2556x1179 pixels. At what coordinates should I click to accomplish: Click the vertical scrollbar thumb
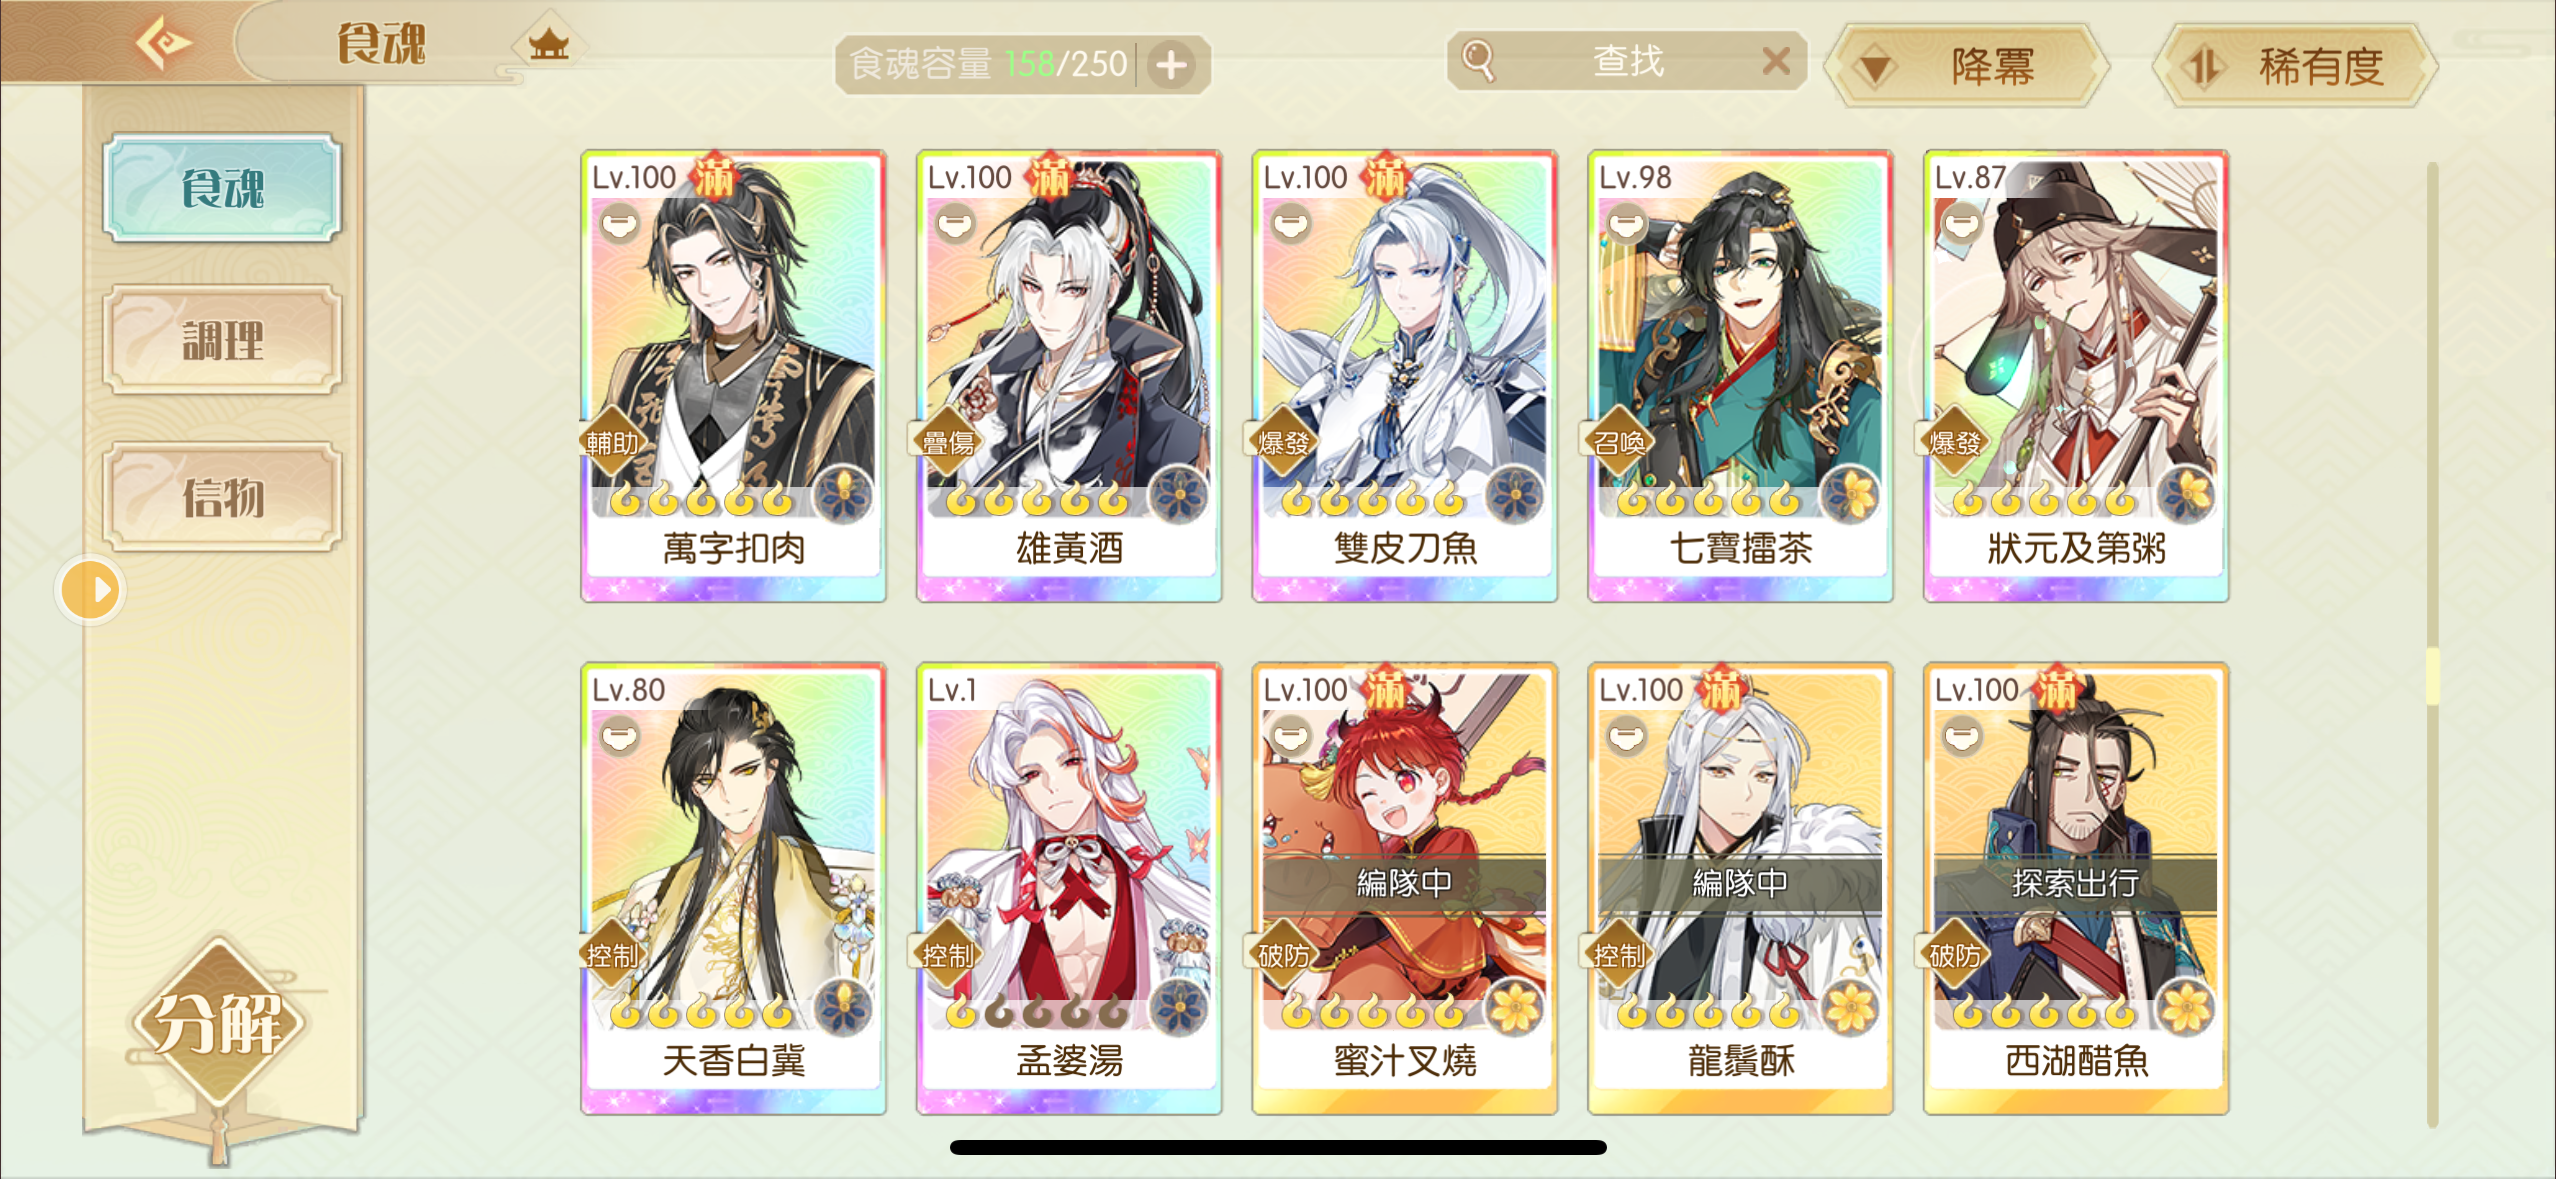2432,676
